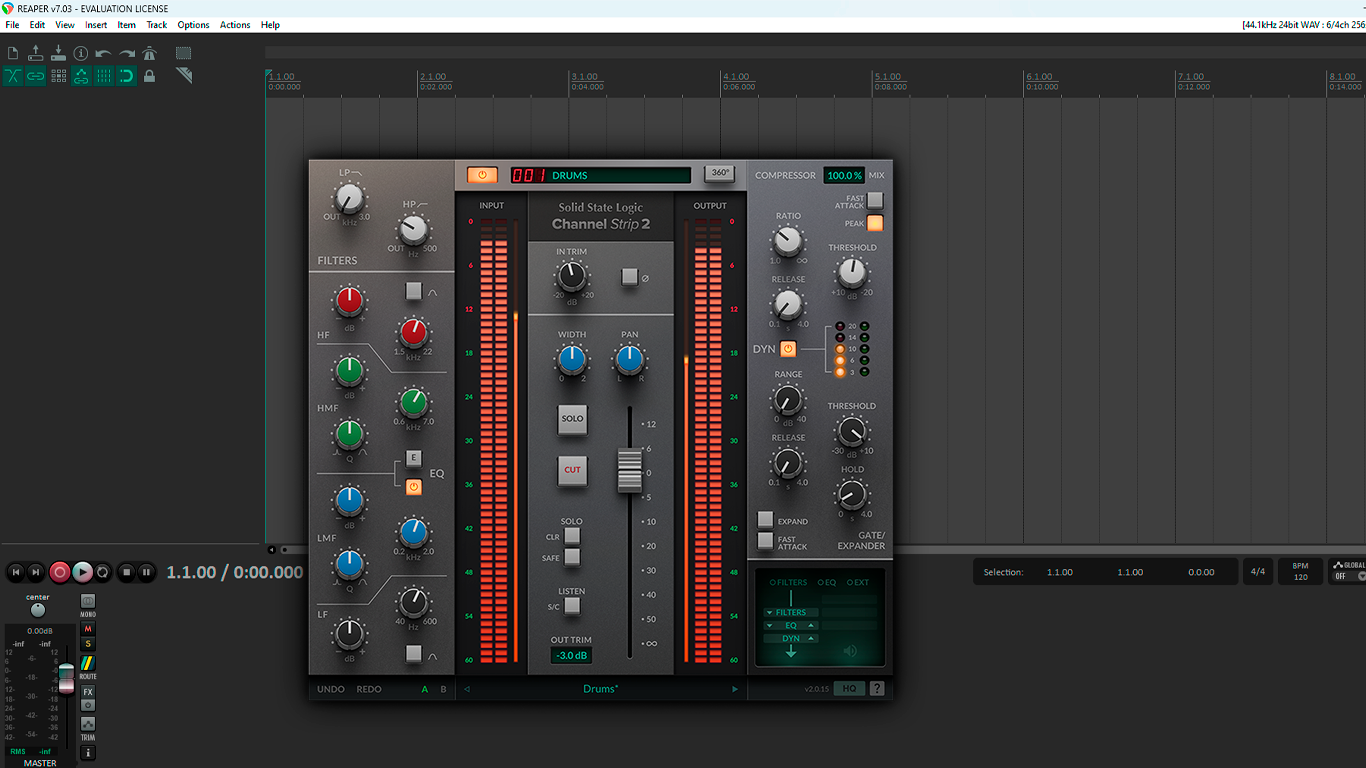This screenshot has width=1366, height=768.
Task: Toggle grid lines toolbar icon
Action: [104, 76]
